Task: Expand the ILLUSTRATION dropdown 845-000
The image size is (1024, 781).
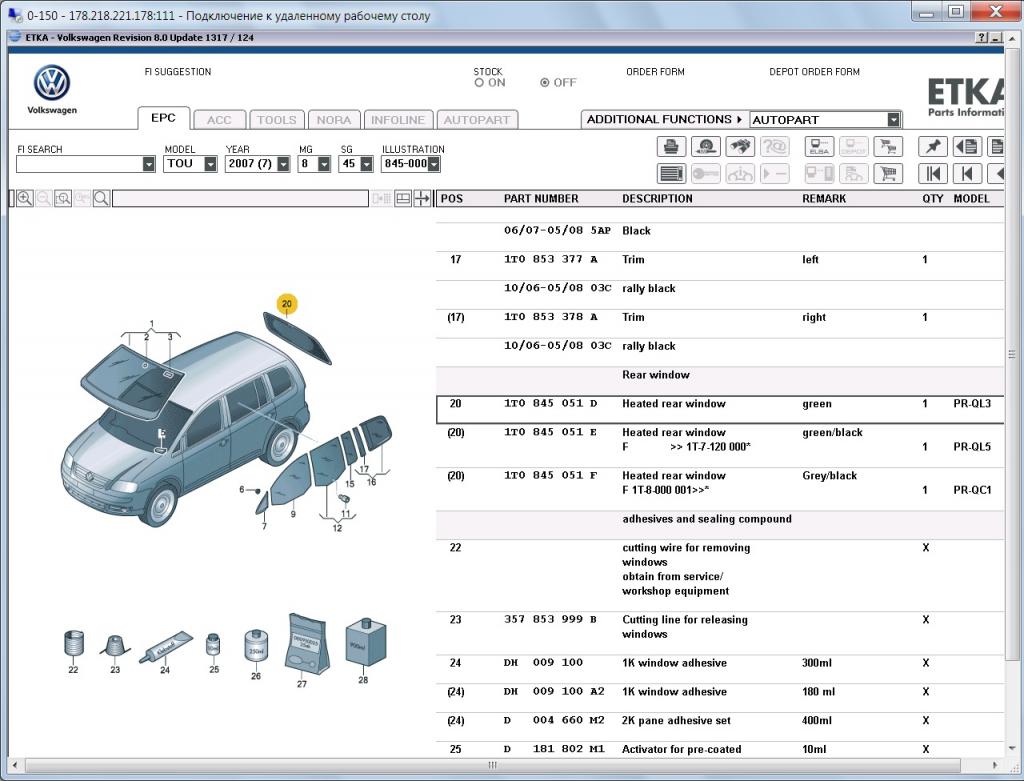Action: [434, 164]
